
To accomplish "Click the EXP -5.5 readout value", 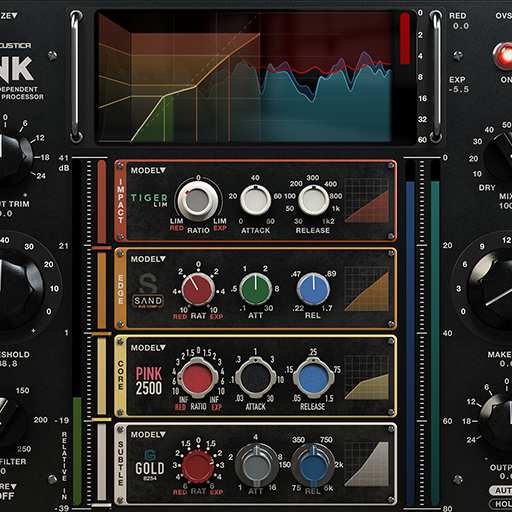I will tap(459, 89).
